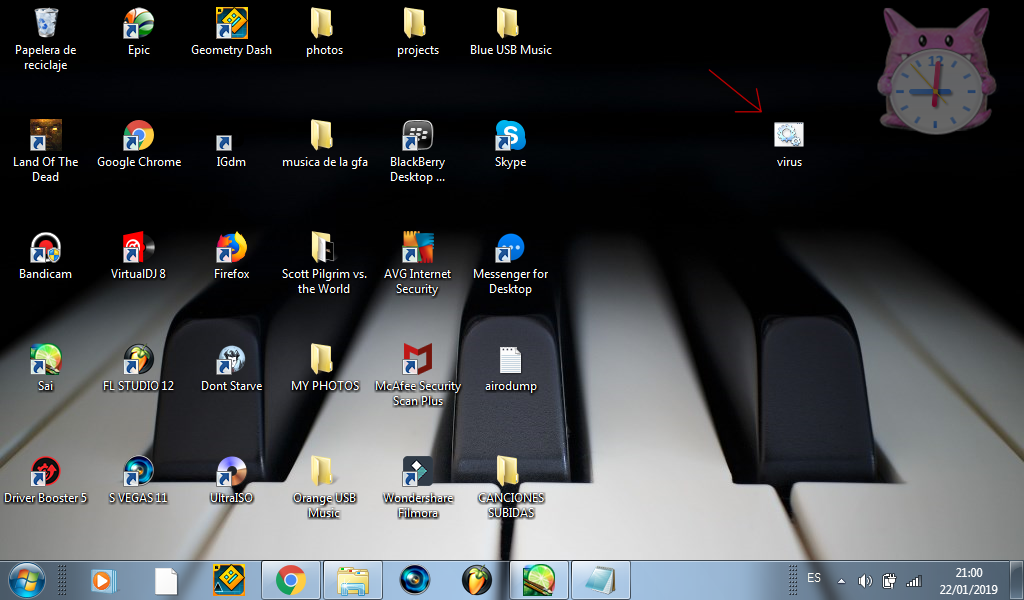This screenshot has width=1024, height=600.
Task: Open Windows Media Player from taskbar
Action: pyautogui.click(x=103, y=580)
